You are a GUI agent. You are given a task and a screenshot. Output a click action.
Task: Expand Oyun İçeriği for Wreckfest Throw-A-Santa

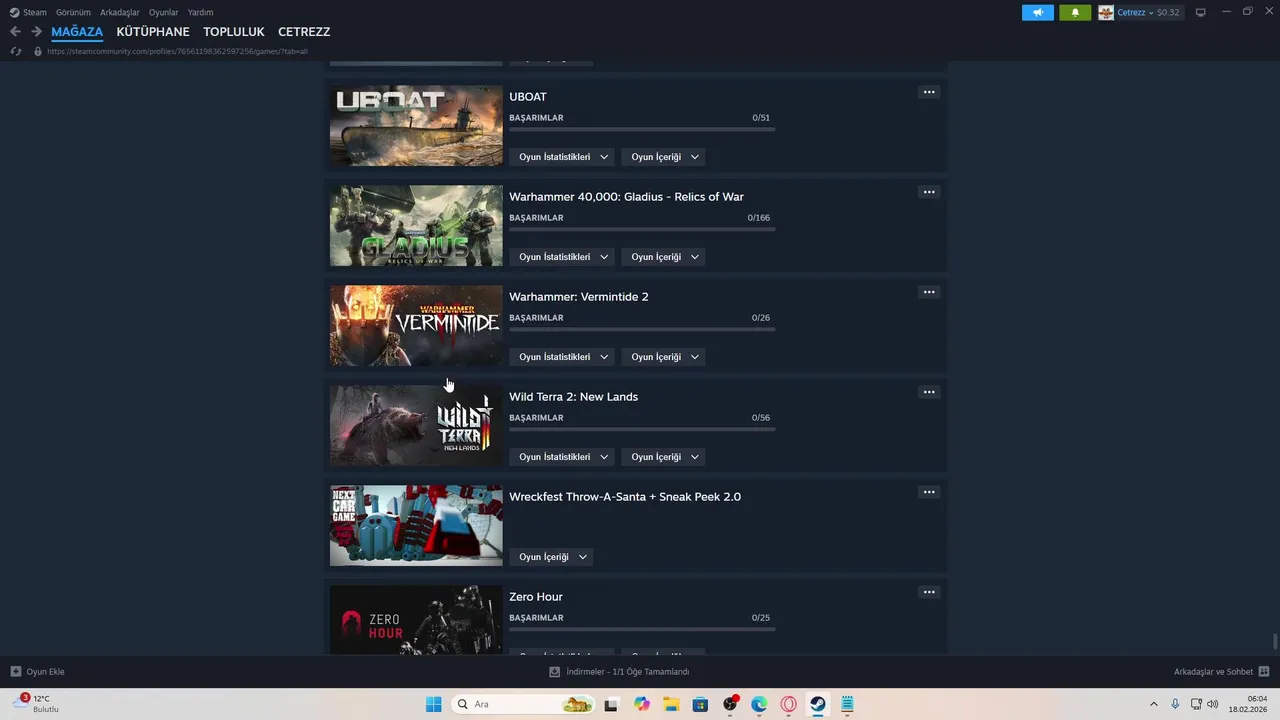pyautogui.click(x=551, y=557)
